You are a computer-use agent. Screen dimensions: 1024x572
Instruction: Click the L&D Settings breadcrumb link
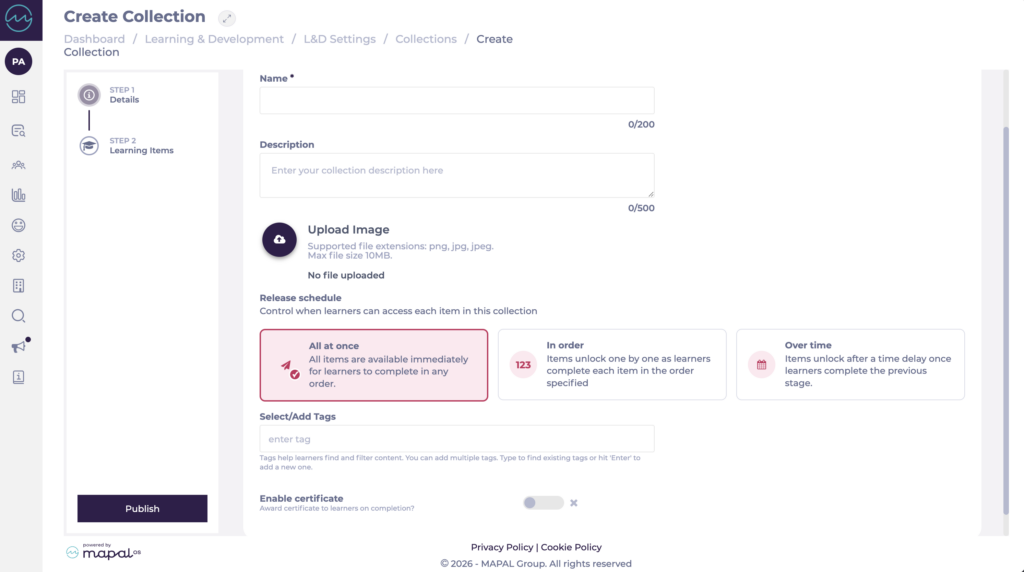click(340, 39)
